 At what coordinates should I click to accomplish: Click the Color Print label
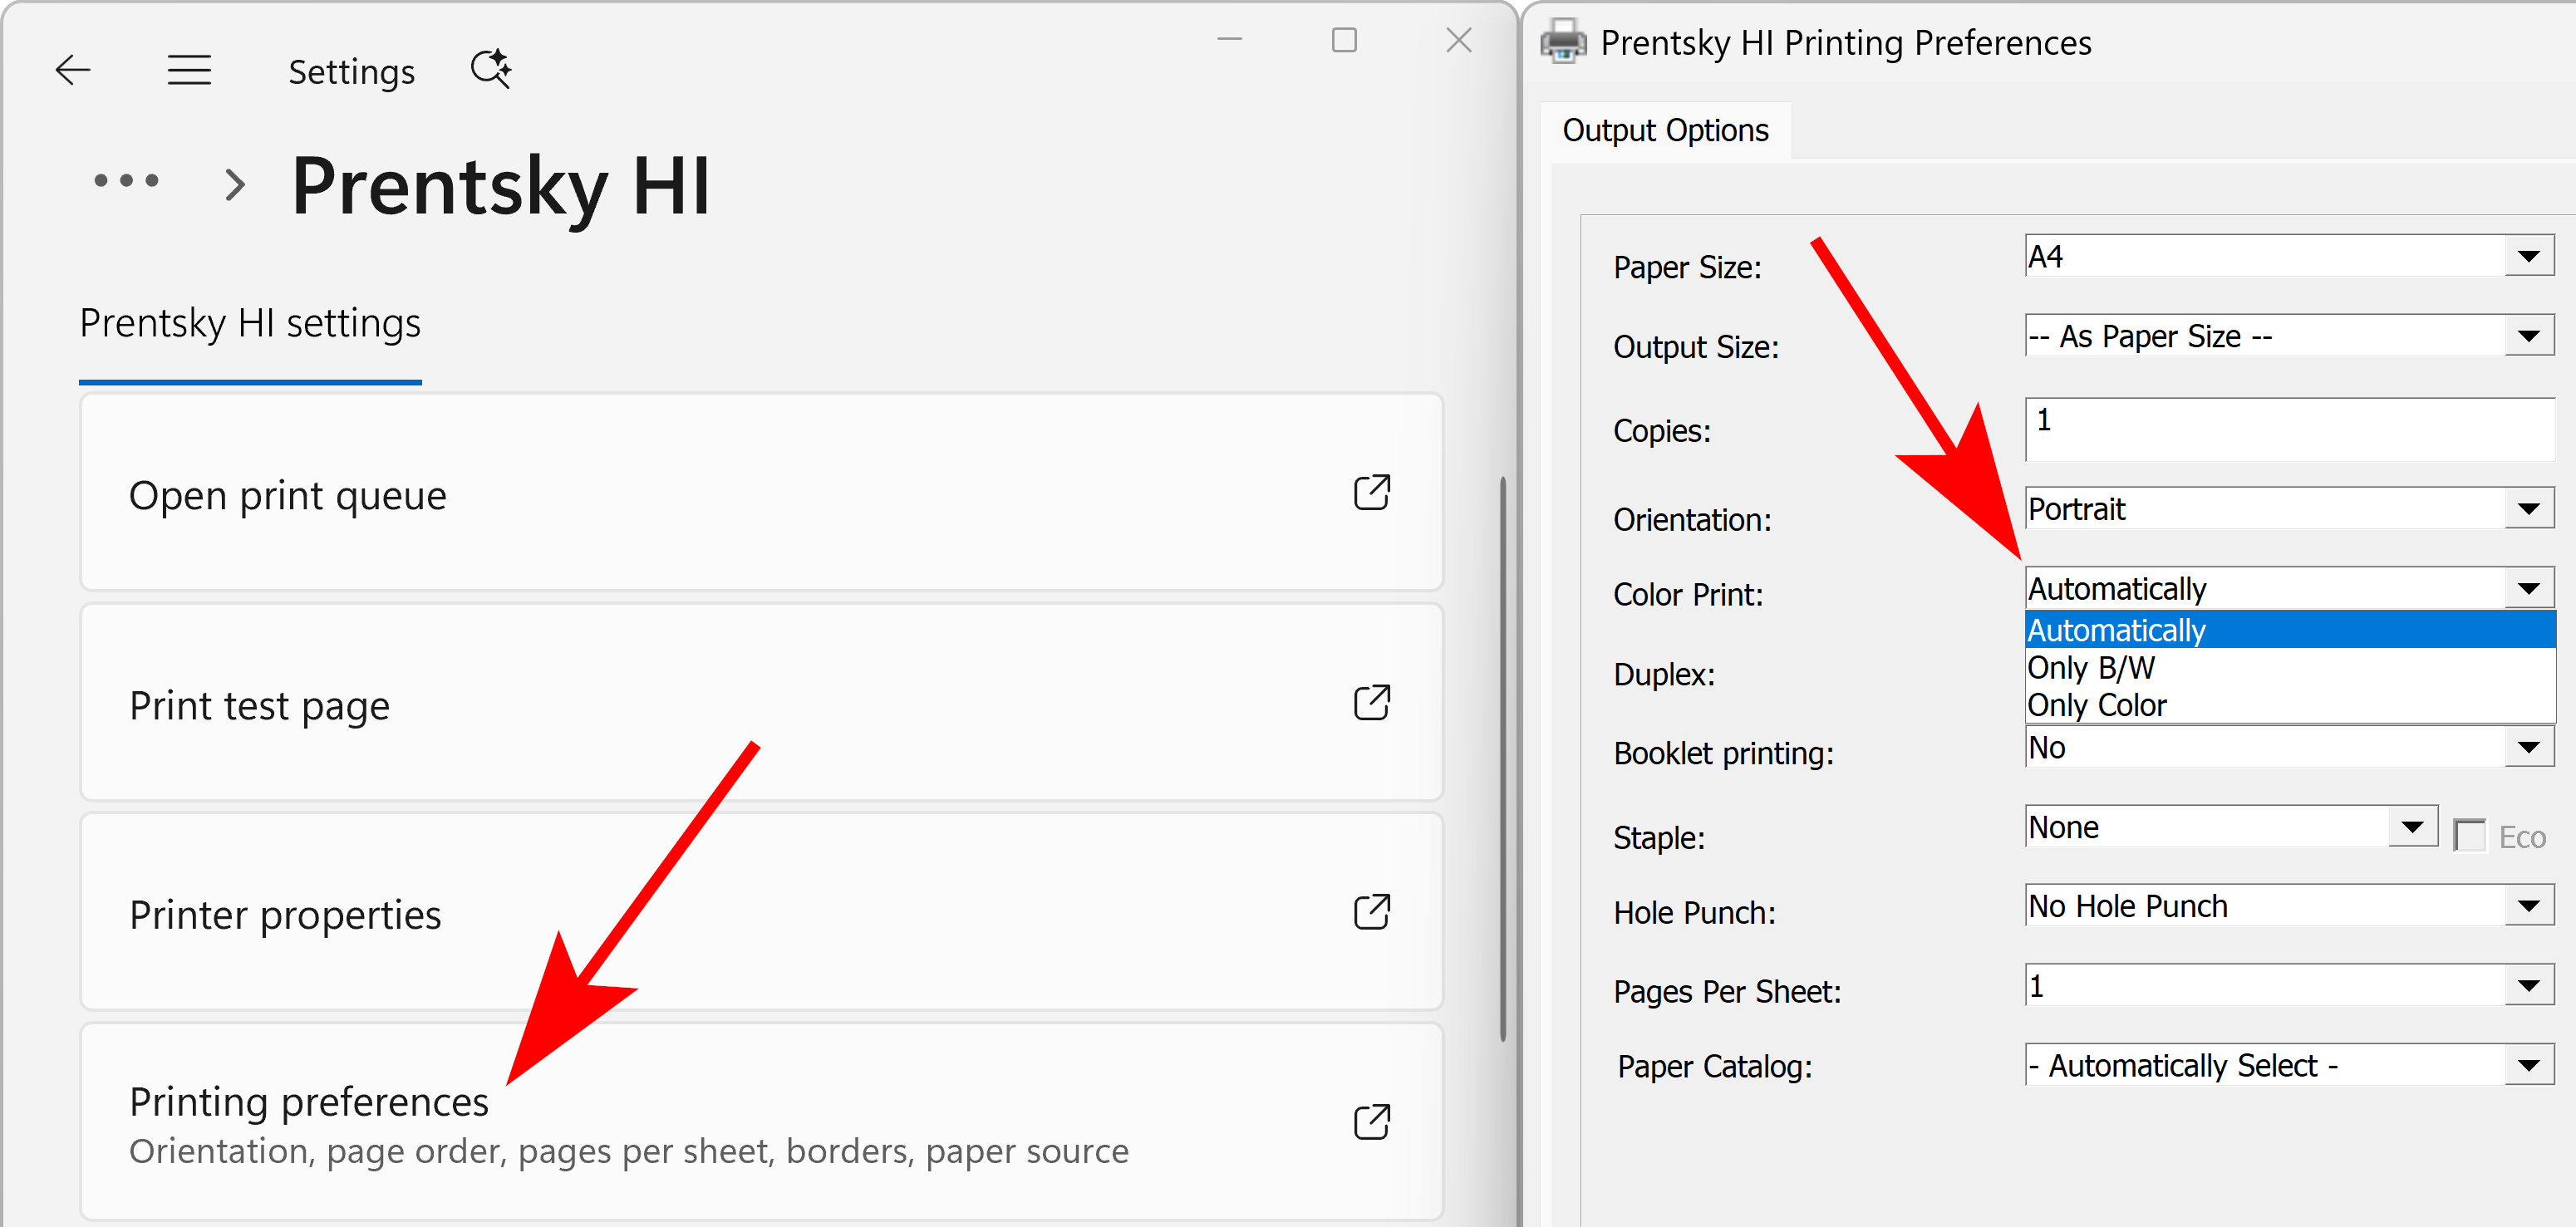1688,595
